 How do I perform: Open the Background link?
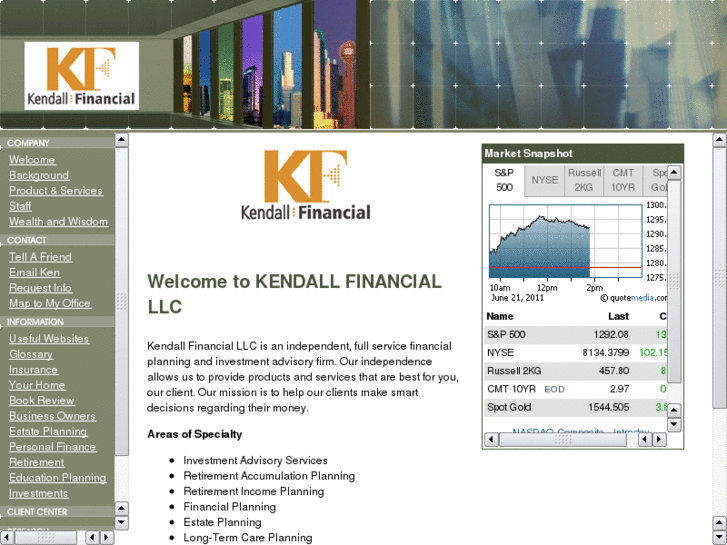pyautogui.click(x=39, y=175)
